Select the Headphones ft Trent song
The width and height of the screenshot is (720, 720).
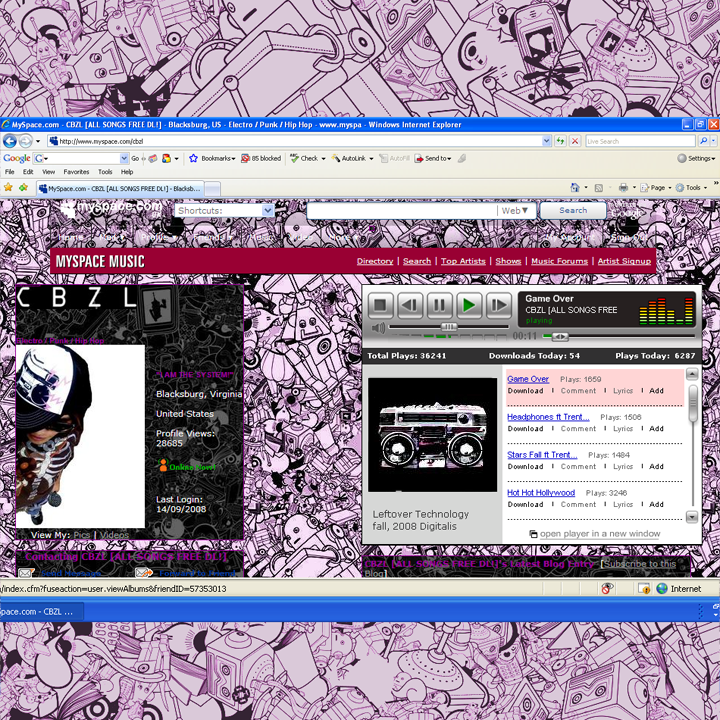tap(548, 417)
